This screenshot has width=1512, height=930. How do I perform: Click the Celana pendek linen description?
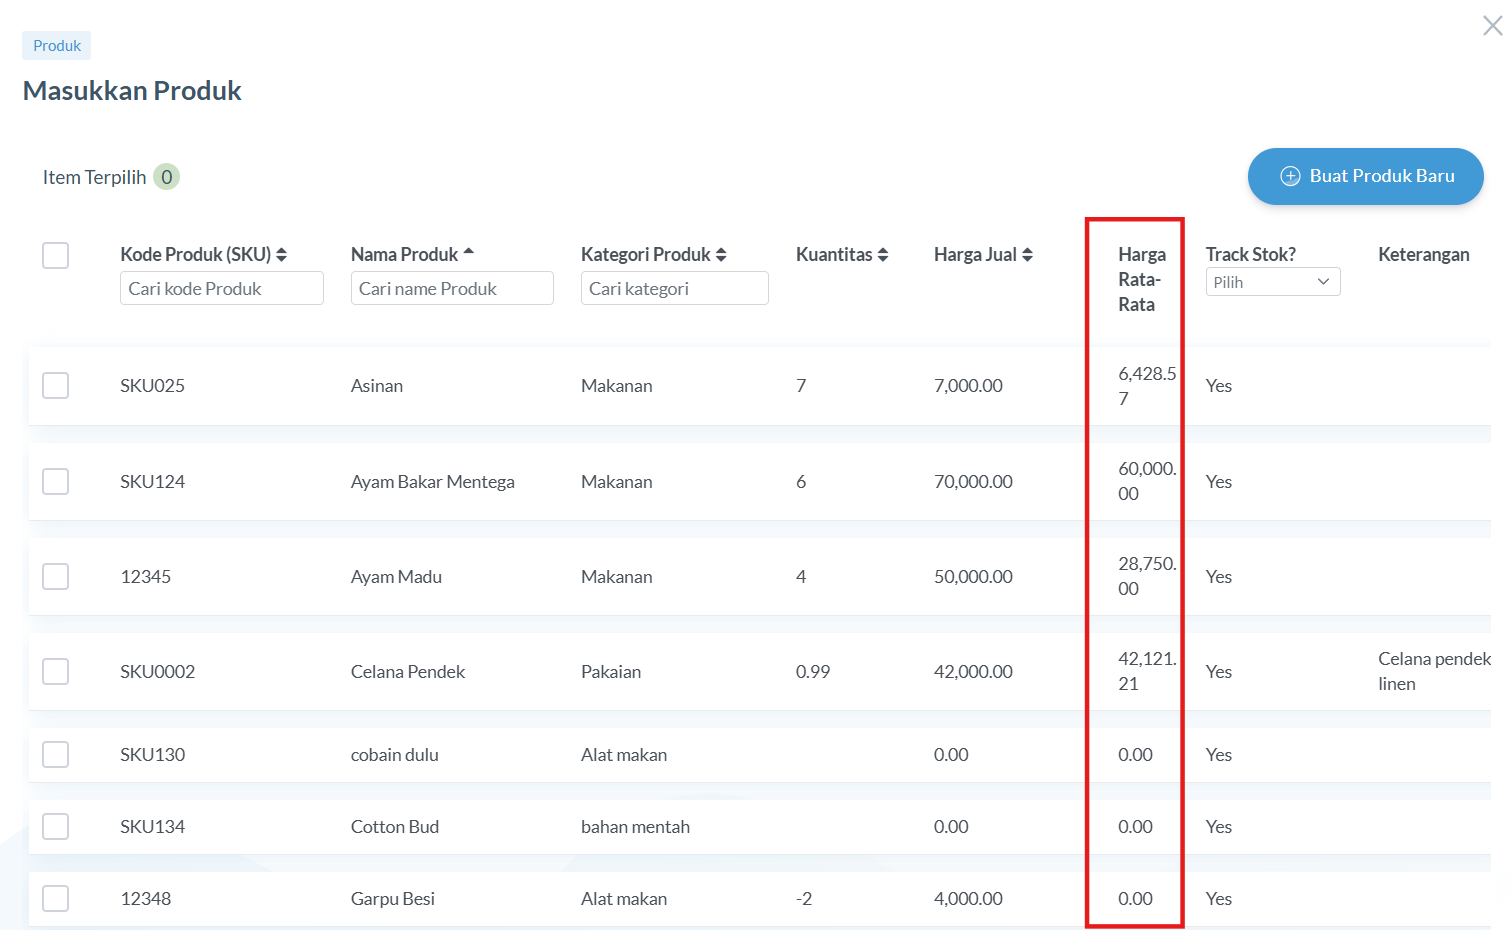(x=1434, y=671)
